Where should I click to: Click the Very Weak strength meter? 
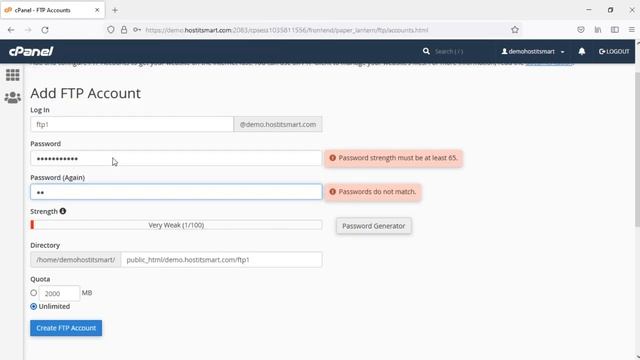tap(176, 225)
